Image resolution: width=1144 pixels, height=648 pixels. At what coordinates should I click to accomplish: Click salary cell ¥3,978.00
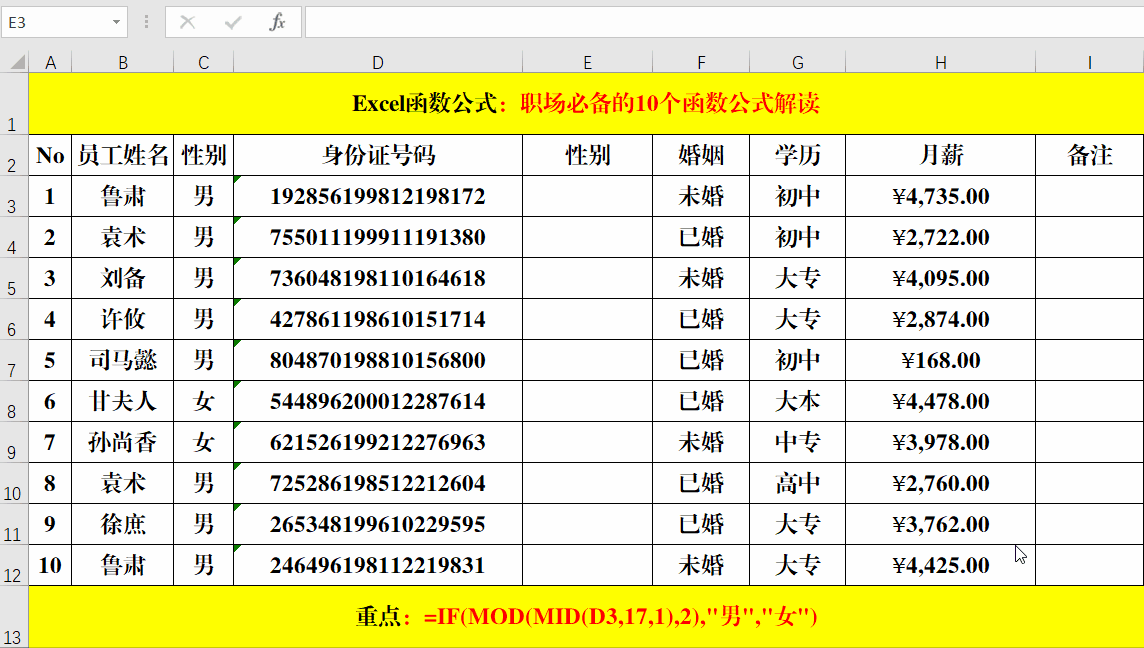click(940, 442)
